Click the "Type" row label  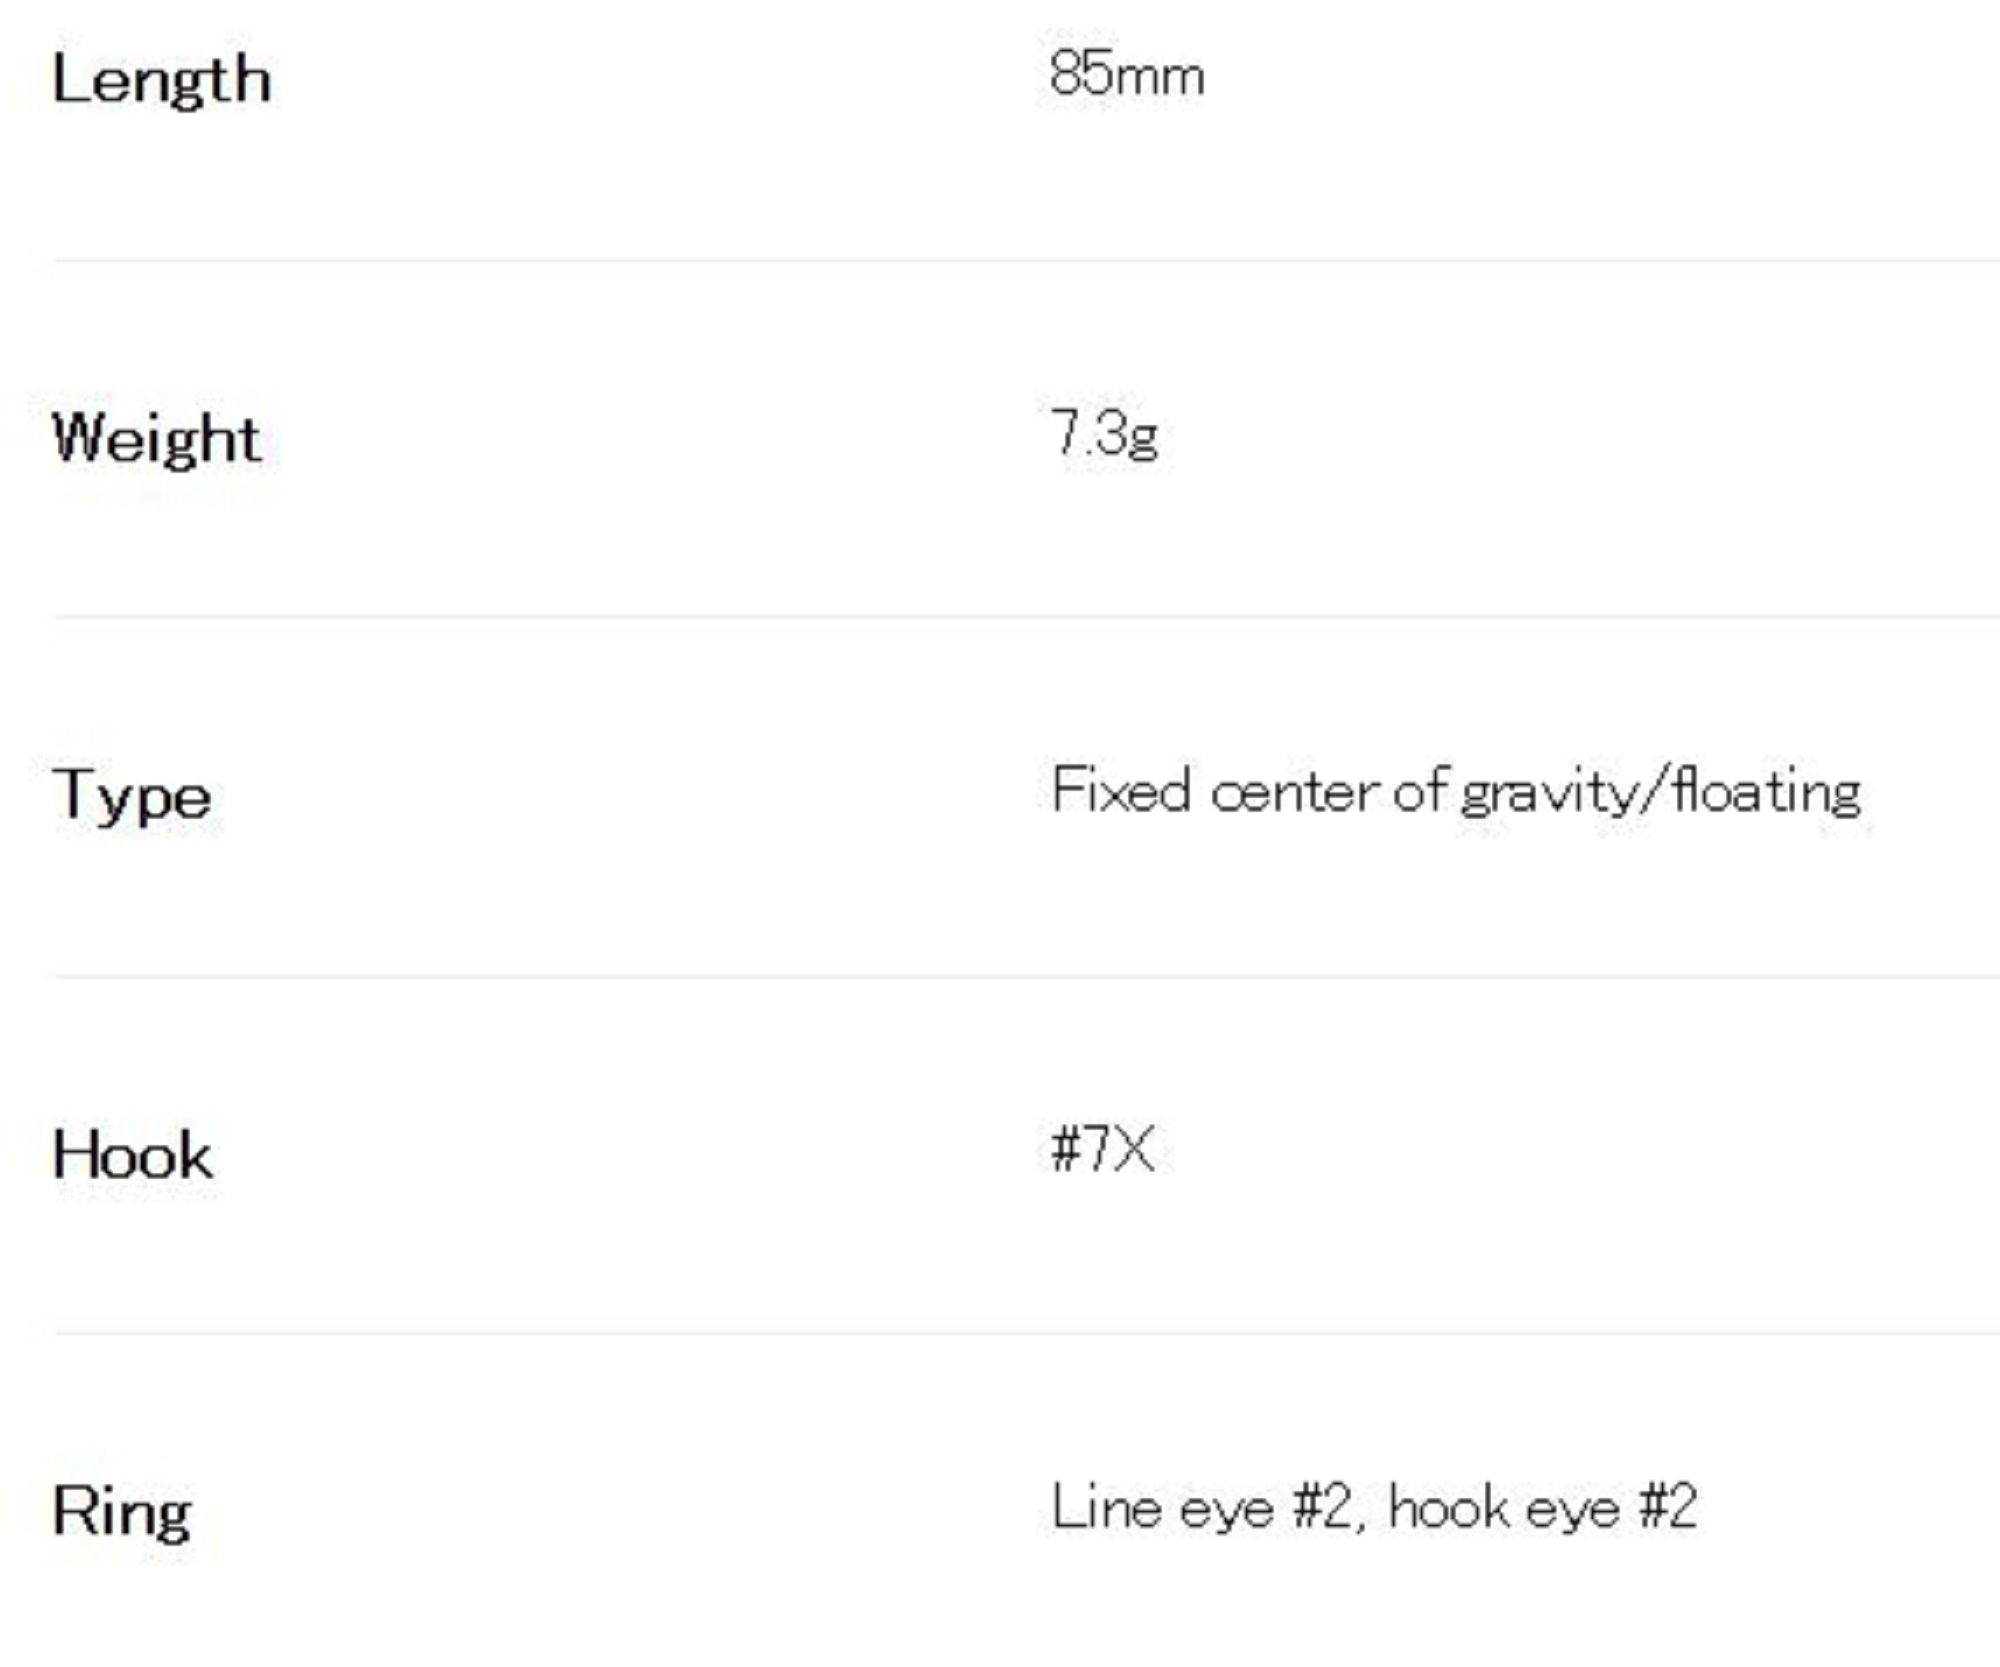coord(131,796)
